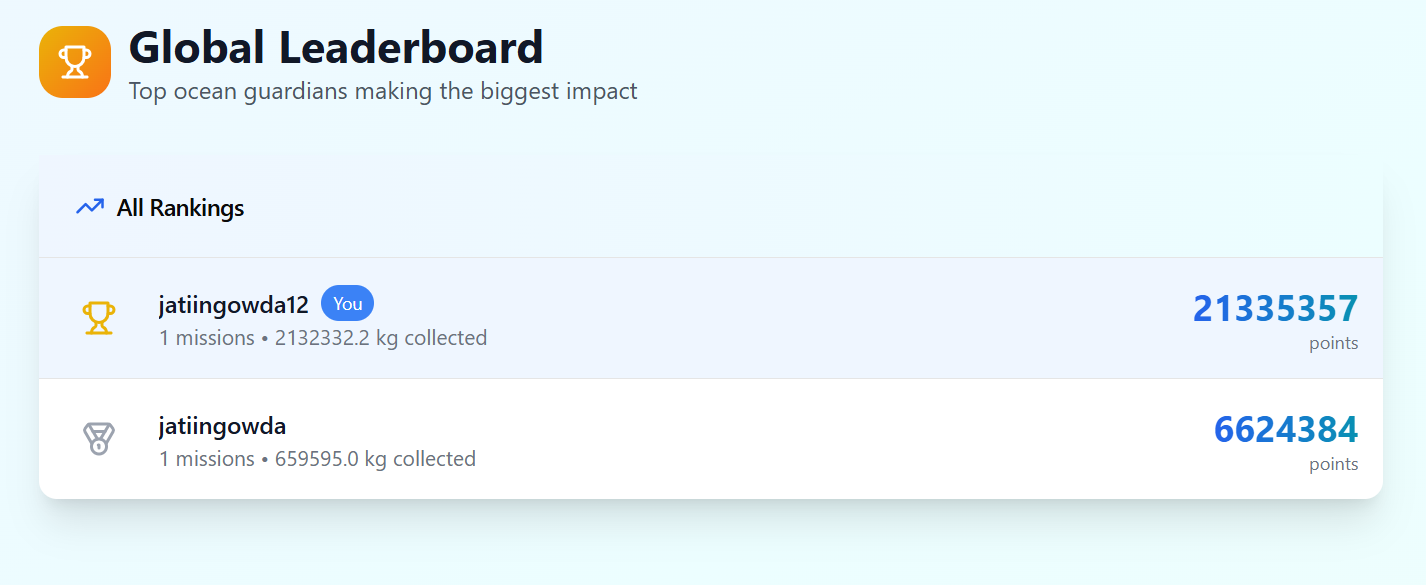This screenshot has height=585, width=1426.
Task: Open jatiingowda username in second row
Action: pyautogui.click(x=222, y=426)
